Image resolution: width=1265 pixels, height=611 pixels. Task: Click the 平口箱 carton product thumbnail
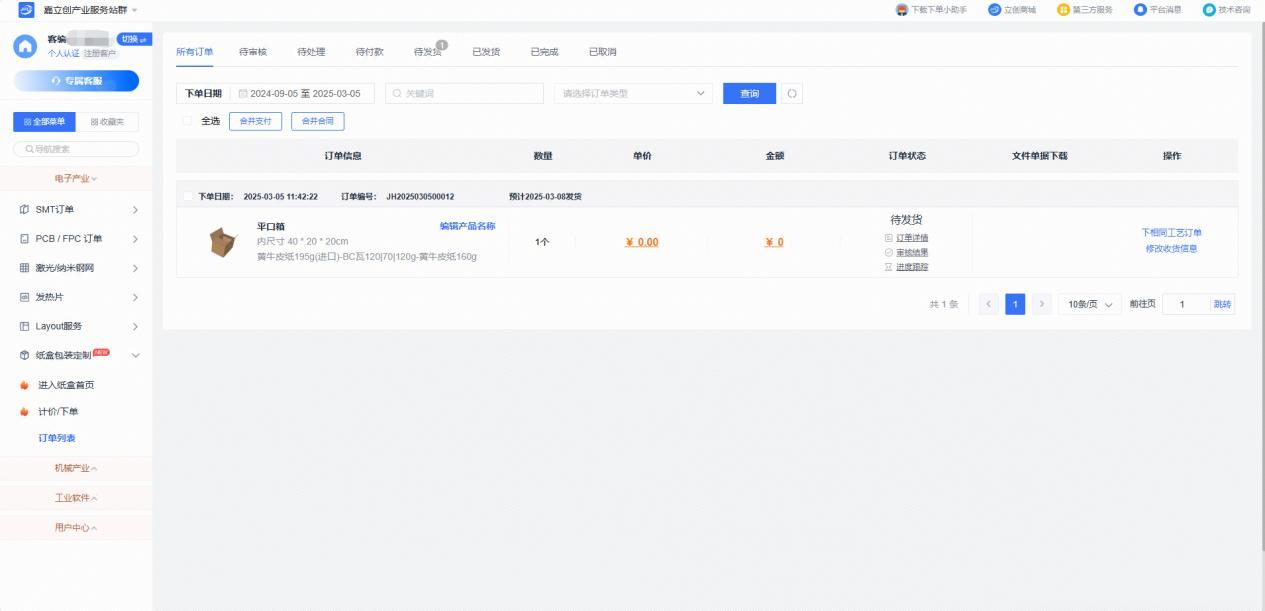222,242
